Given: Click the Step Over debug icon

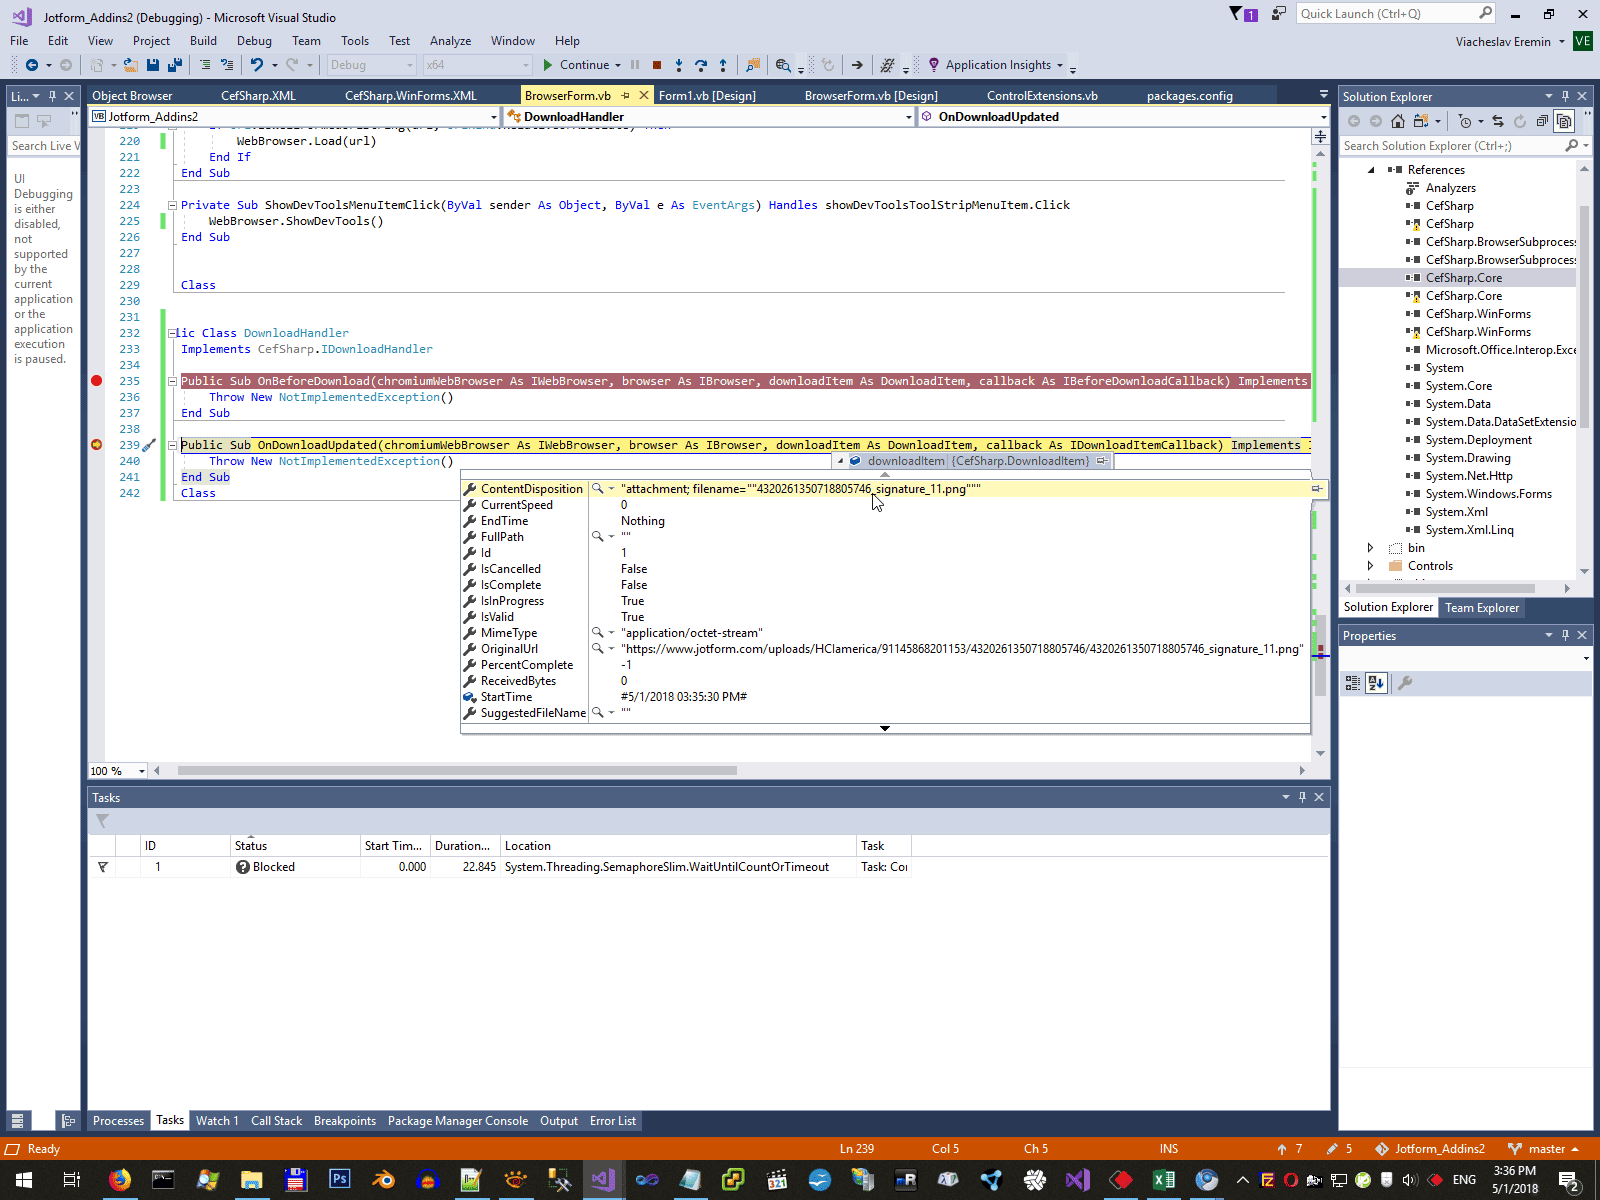Looking at the screenshot, I should pyautogui.click(x=701, y=65).
